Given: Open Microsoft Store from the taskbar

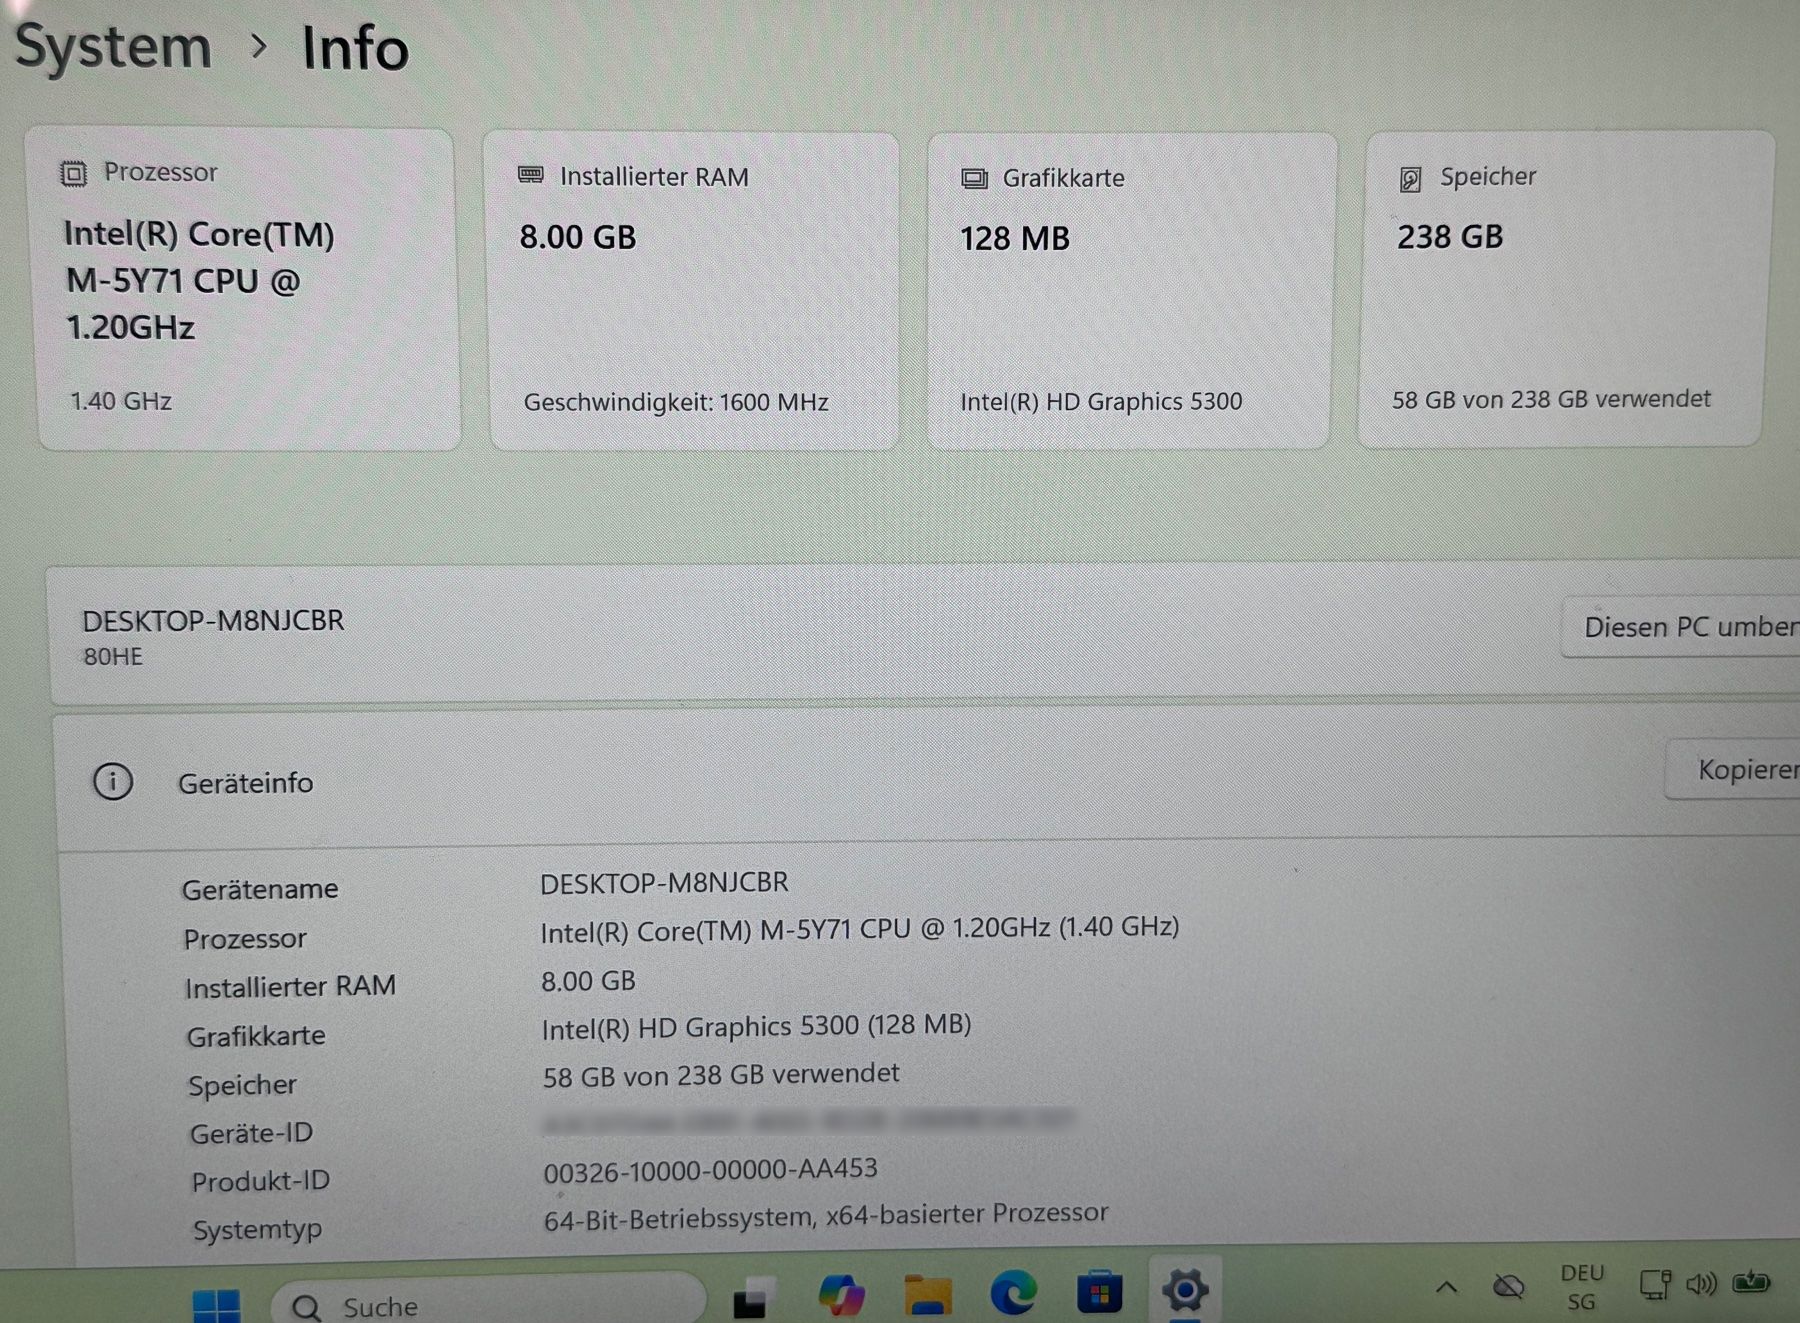Looking at the screenshot, I should (x=1099, y=1292).
